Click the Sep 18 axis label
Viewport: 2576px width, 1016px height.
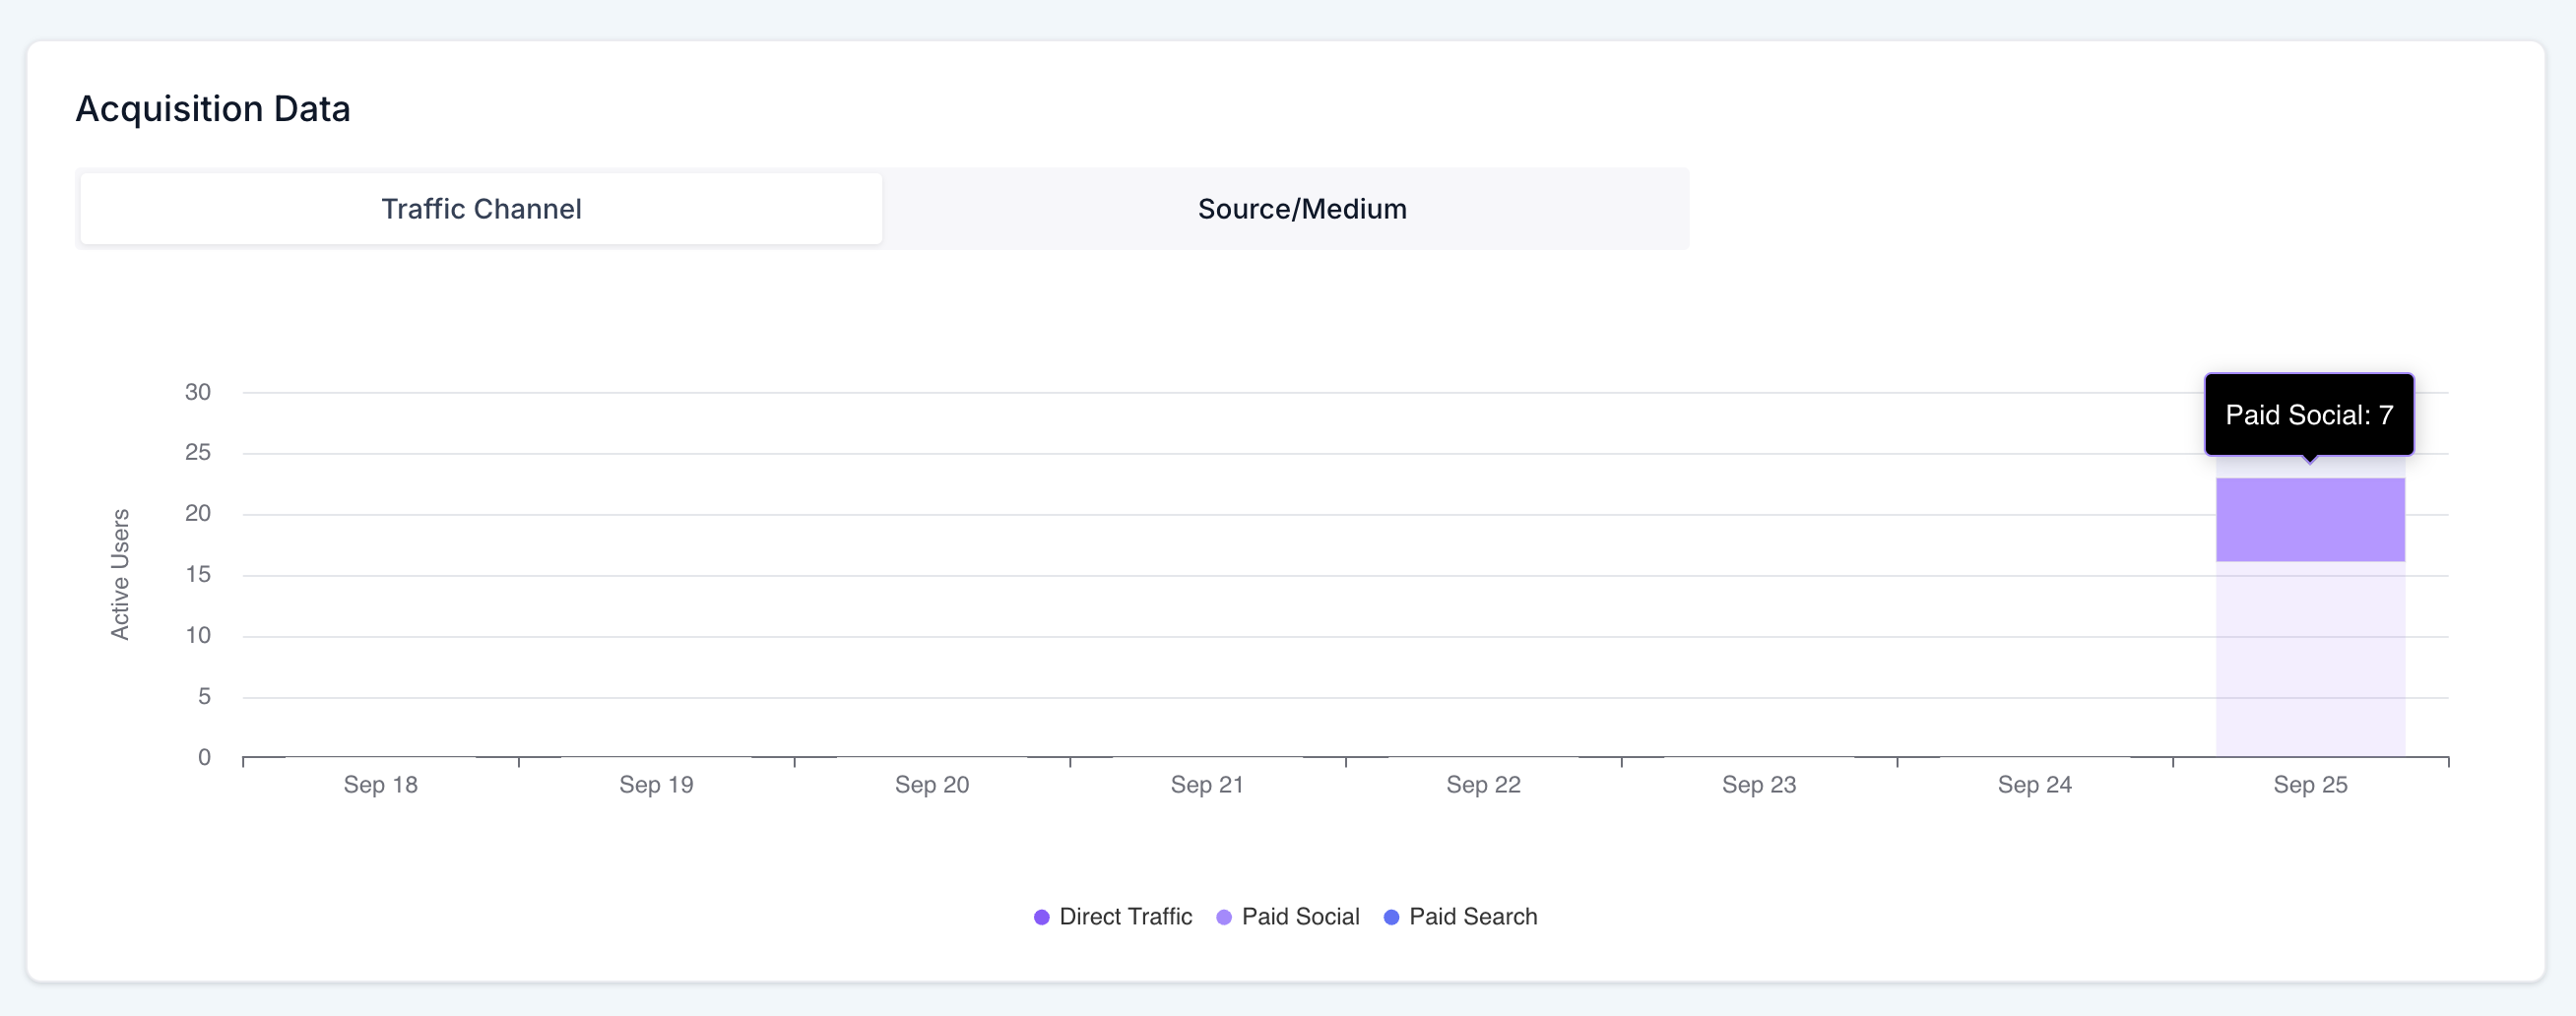(379, 785)
